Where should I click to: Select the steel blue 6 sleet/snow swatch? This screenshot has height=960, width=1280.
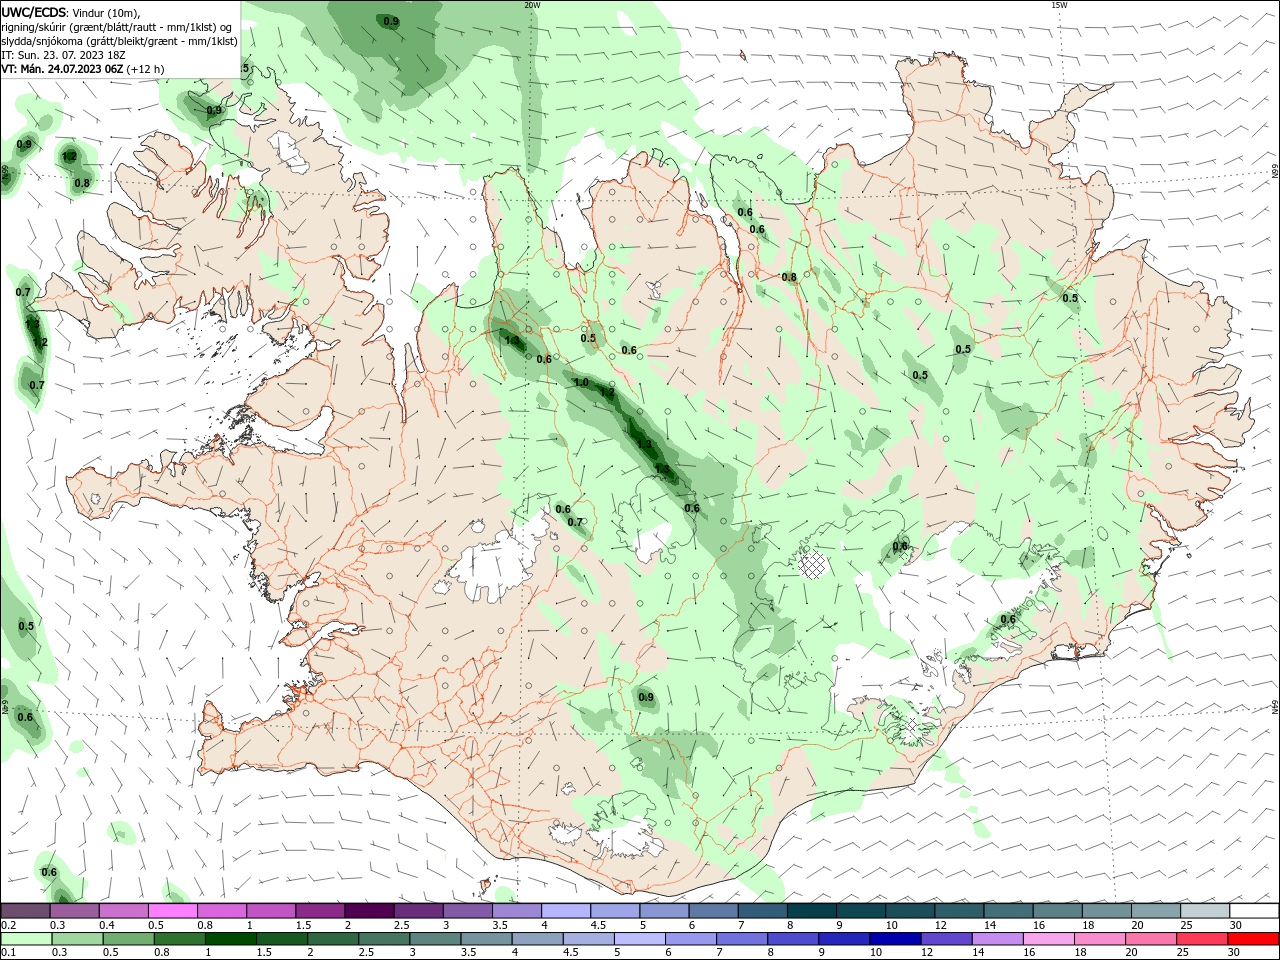(x=713, y=911)
